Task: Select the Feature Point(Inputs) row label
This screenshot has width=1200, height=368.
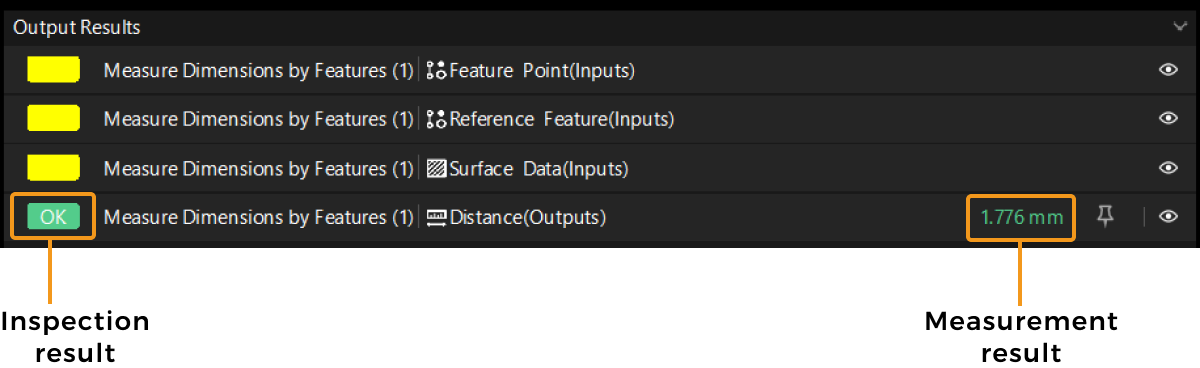Action: point(542,70)
